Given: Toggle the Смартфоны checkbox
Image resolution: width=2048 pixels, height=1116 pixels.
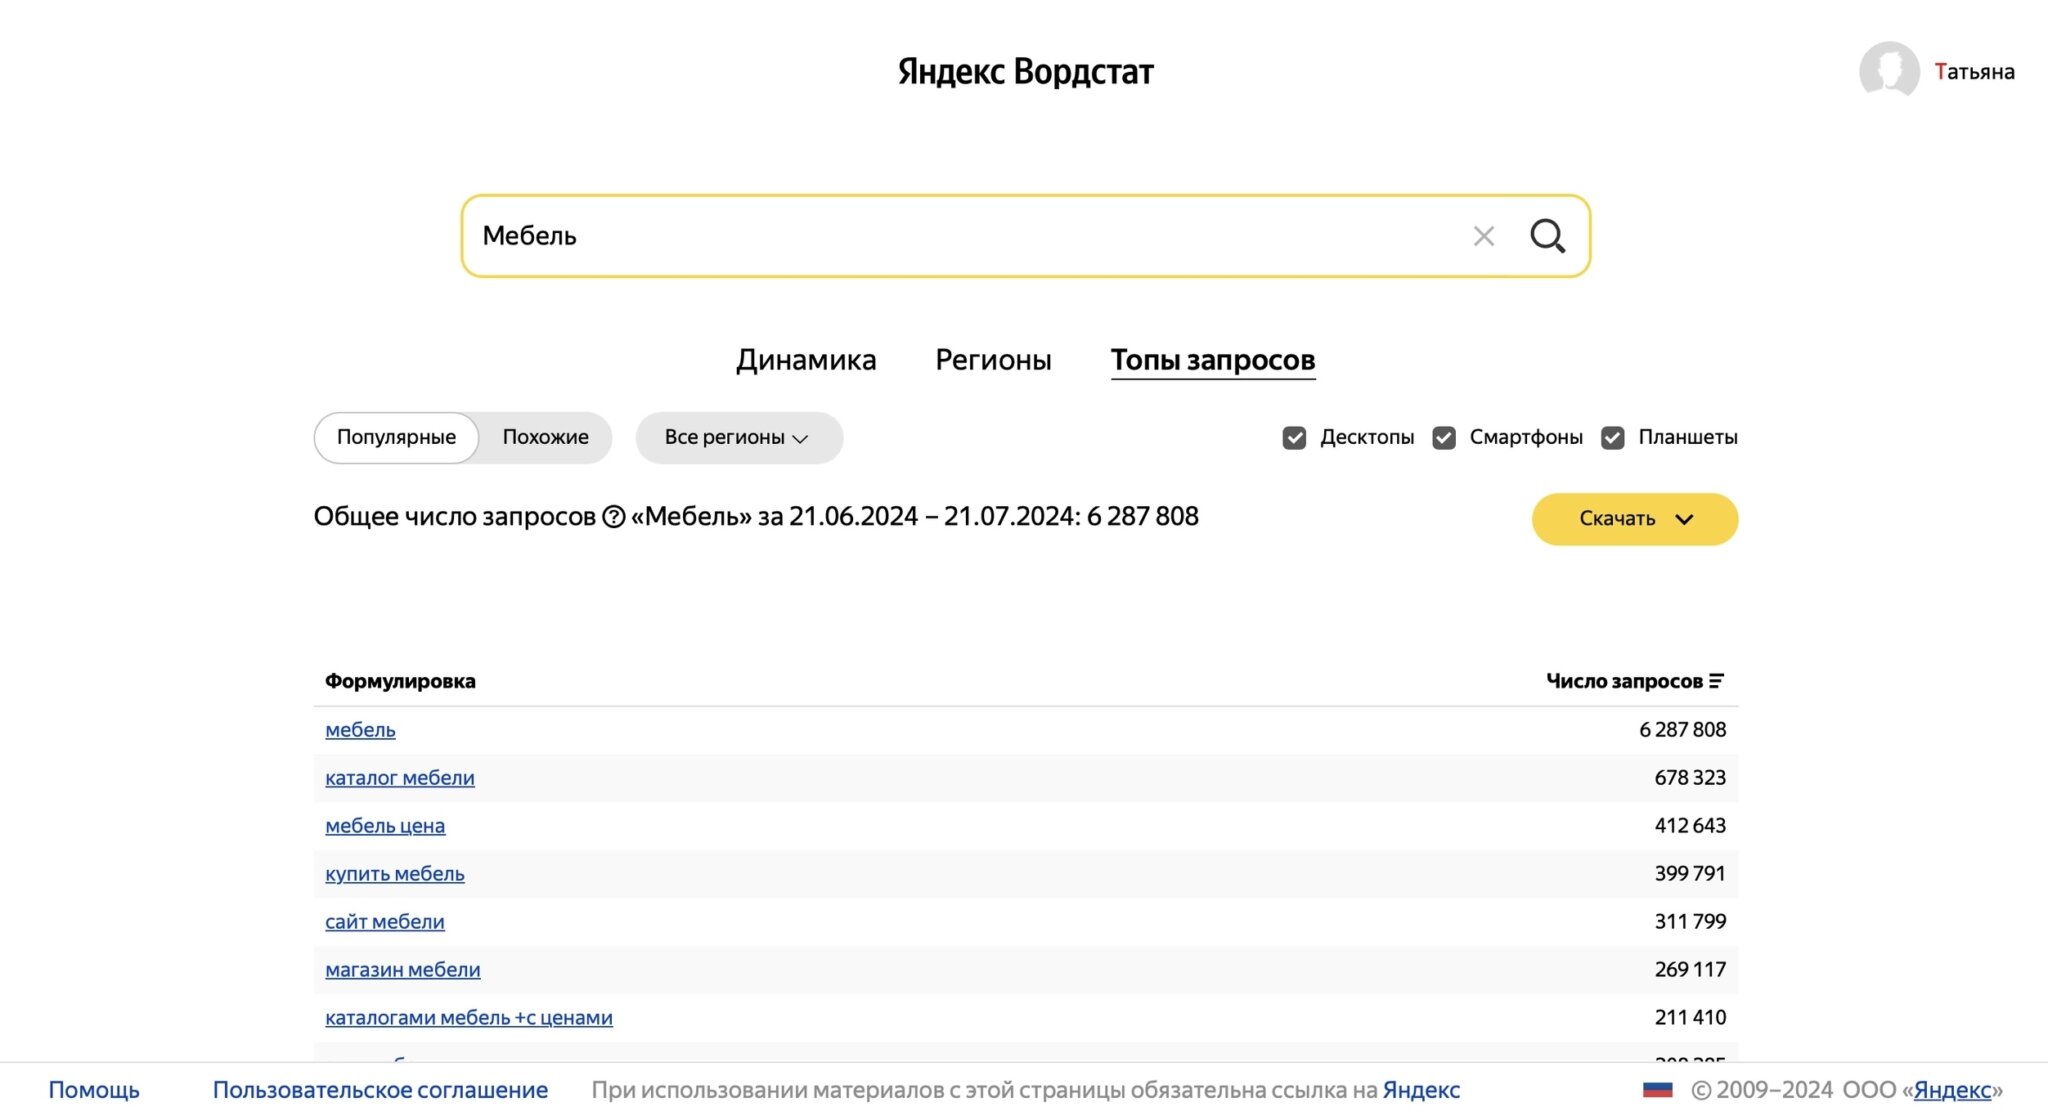Looking at the screenshot, I should tap(1443, 438).
